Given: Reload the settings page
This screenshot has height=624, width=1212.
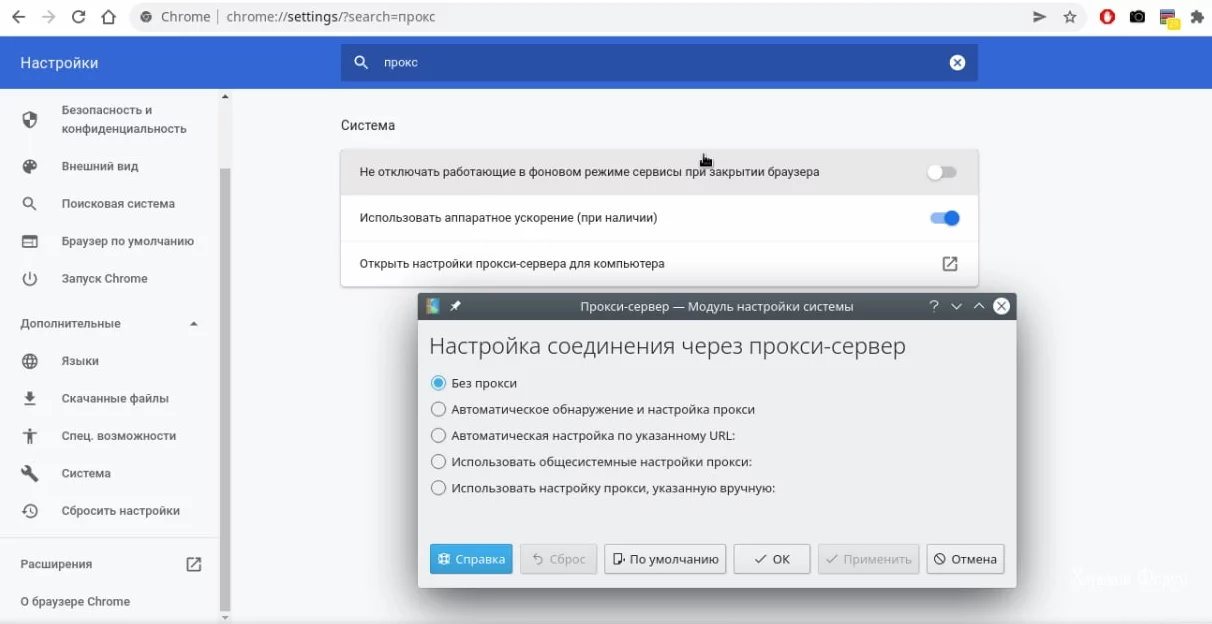Looking at the screenshot, I should coord(79,17).
